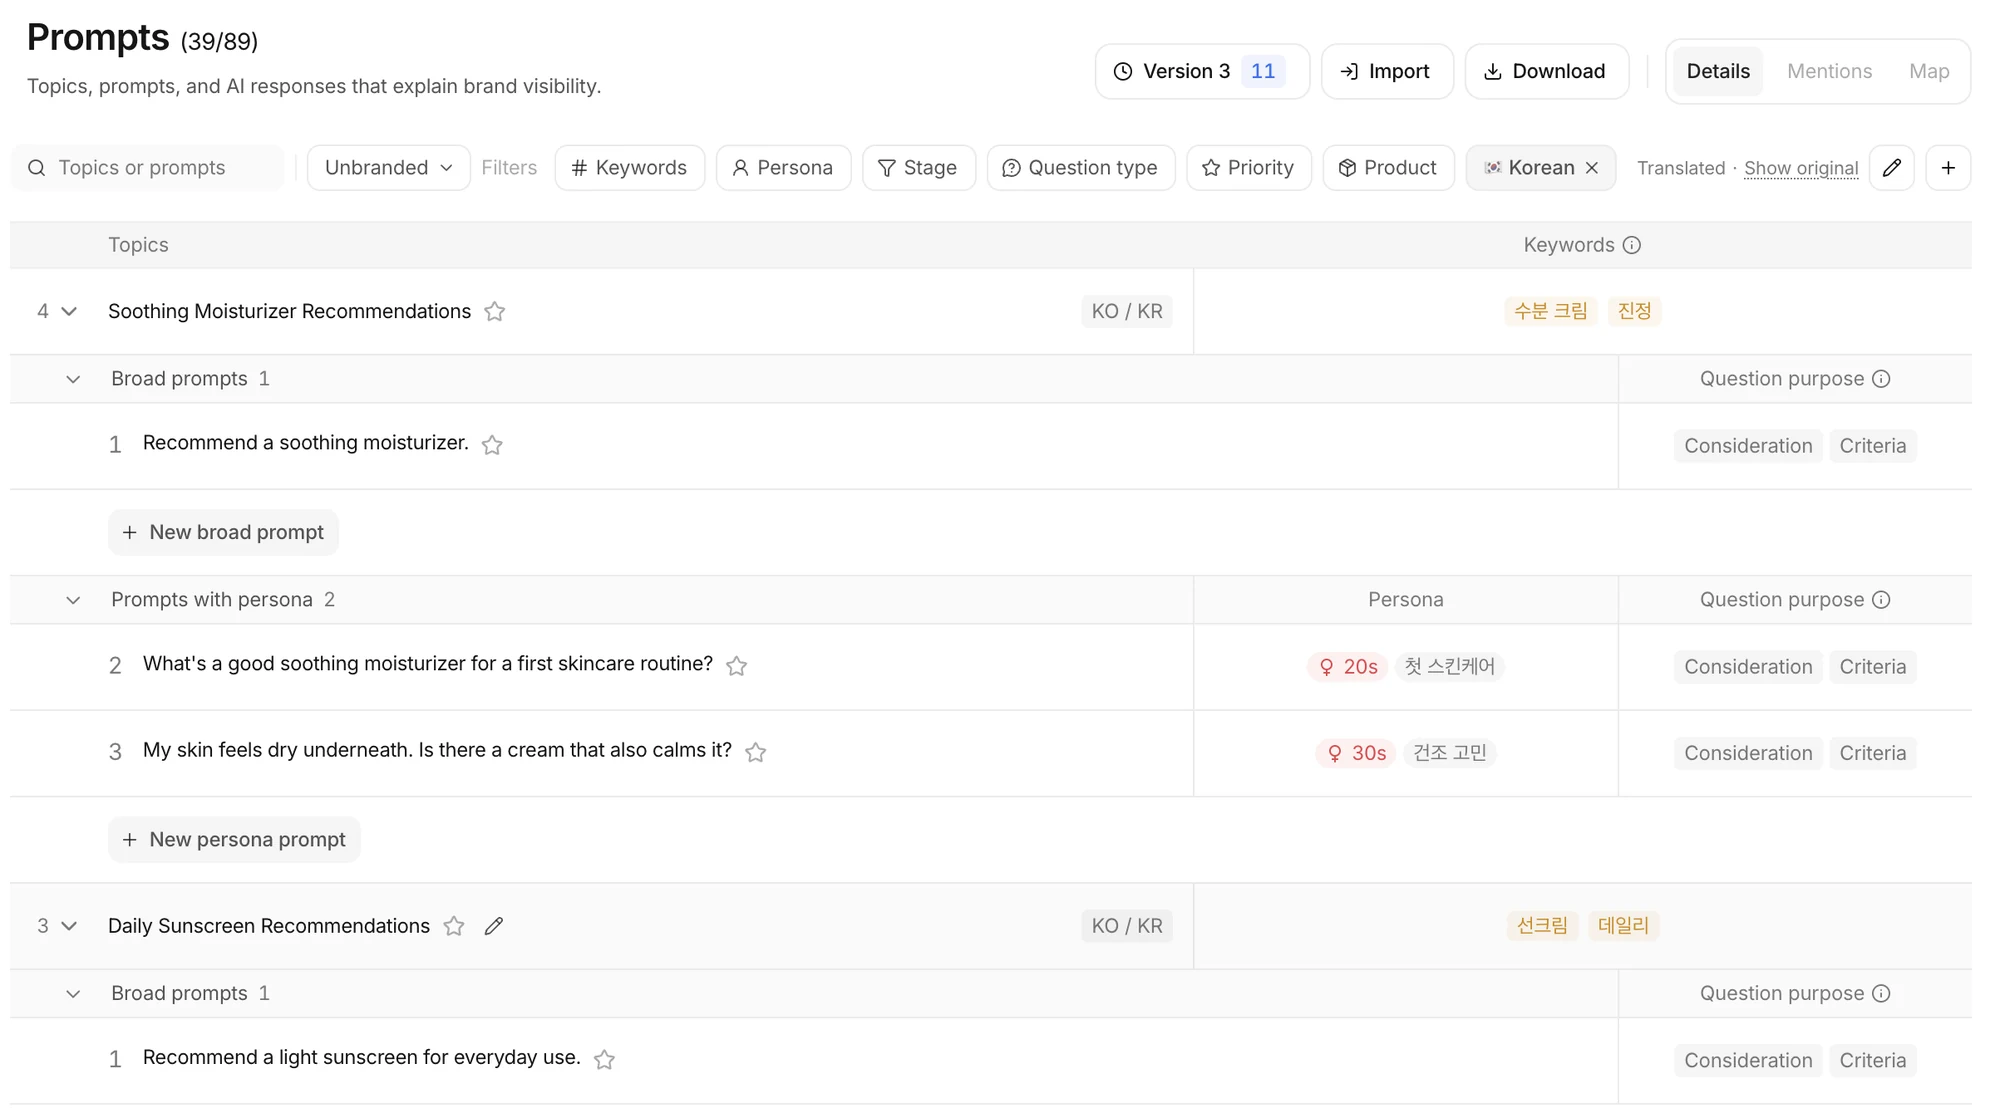Open the Question type filter
Viewport: 2000px width, 1113px height.
1080,167
